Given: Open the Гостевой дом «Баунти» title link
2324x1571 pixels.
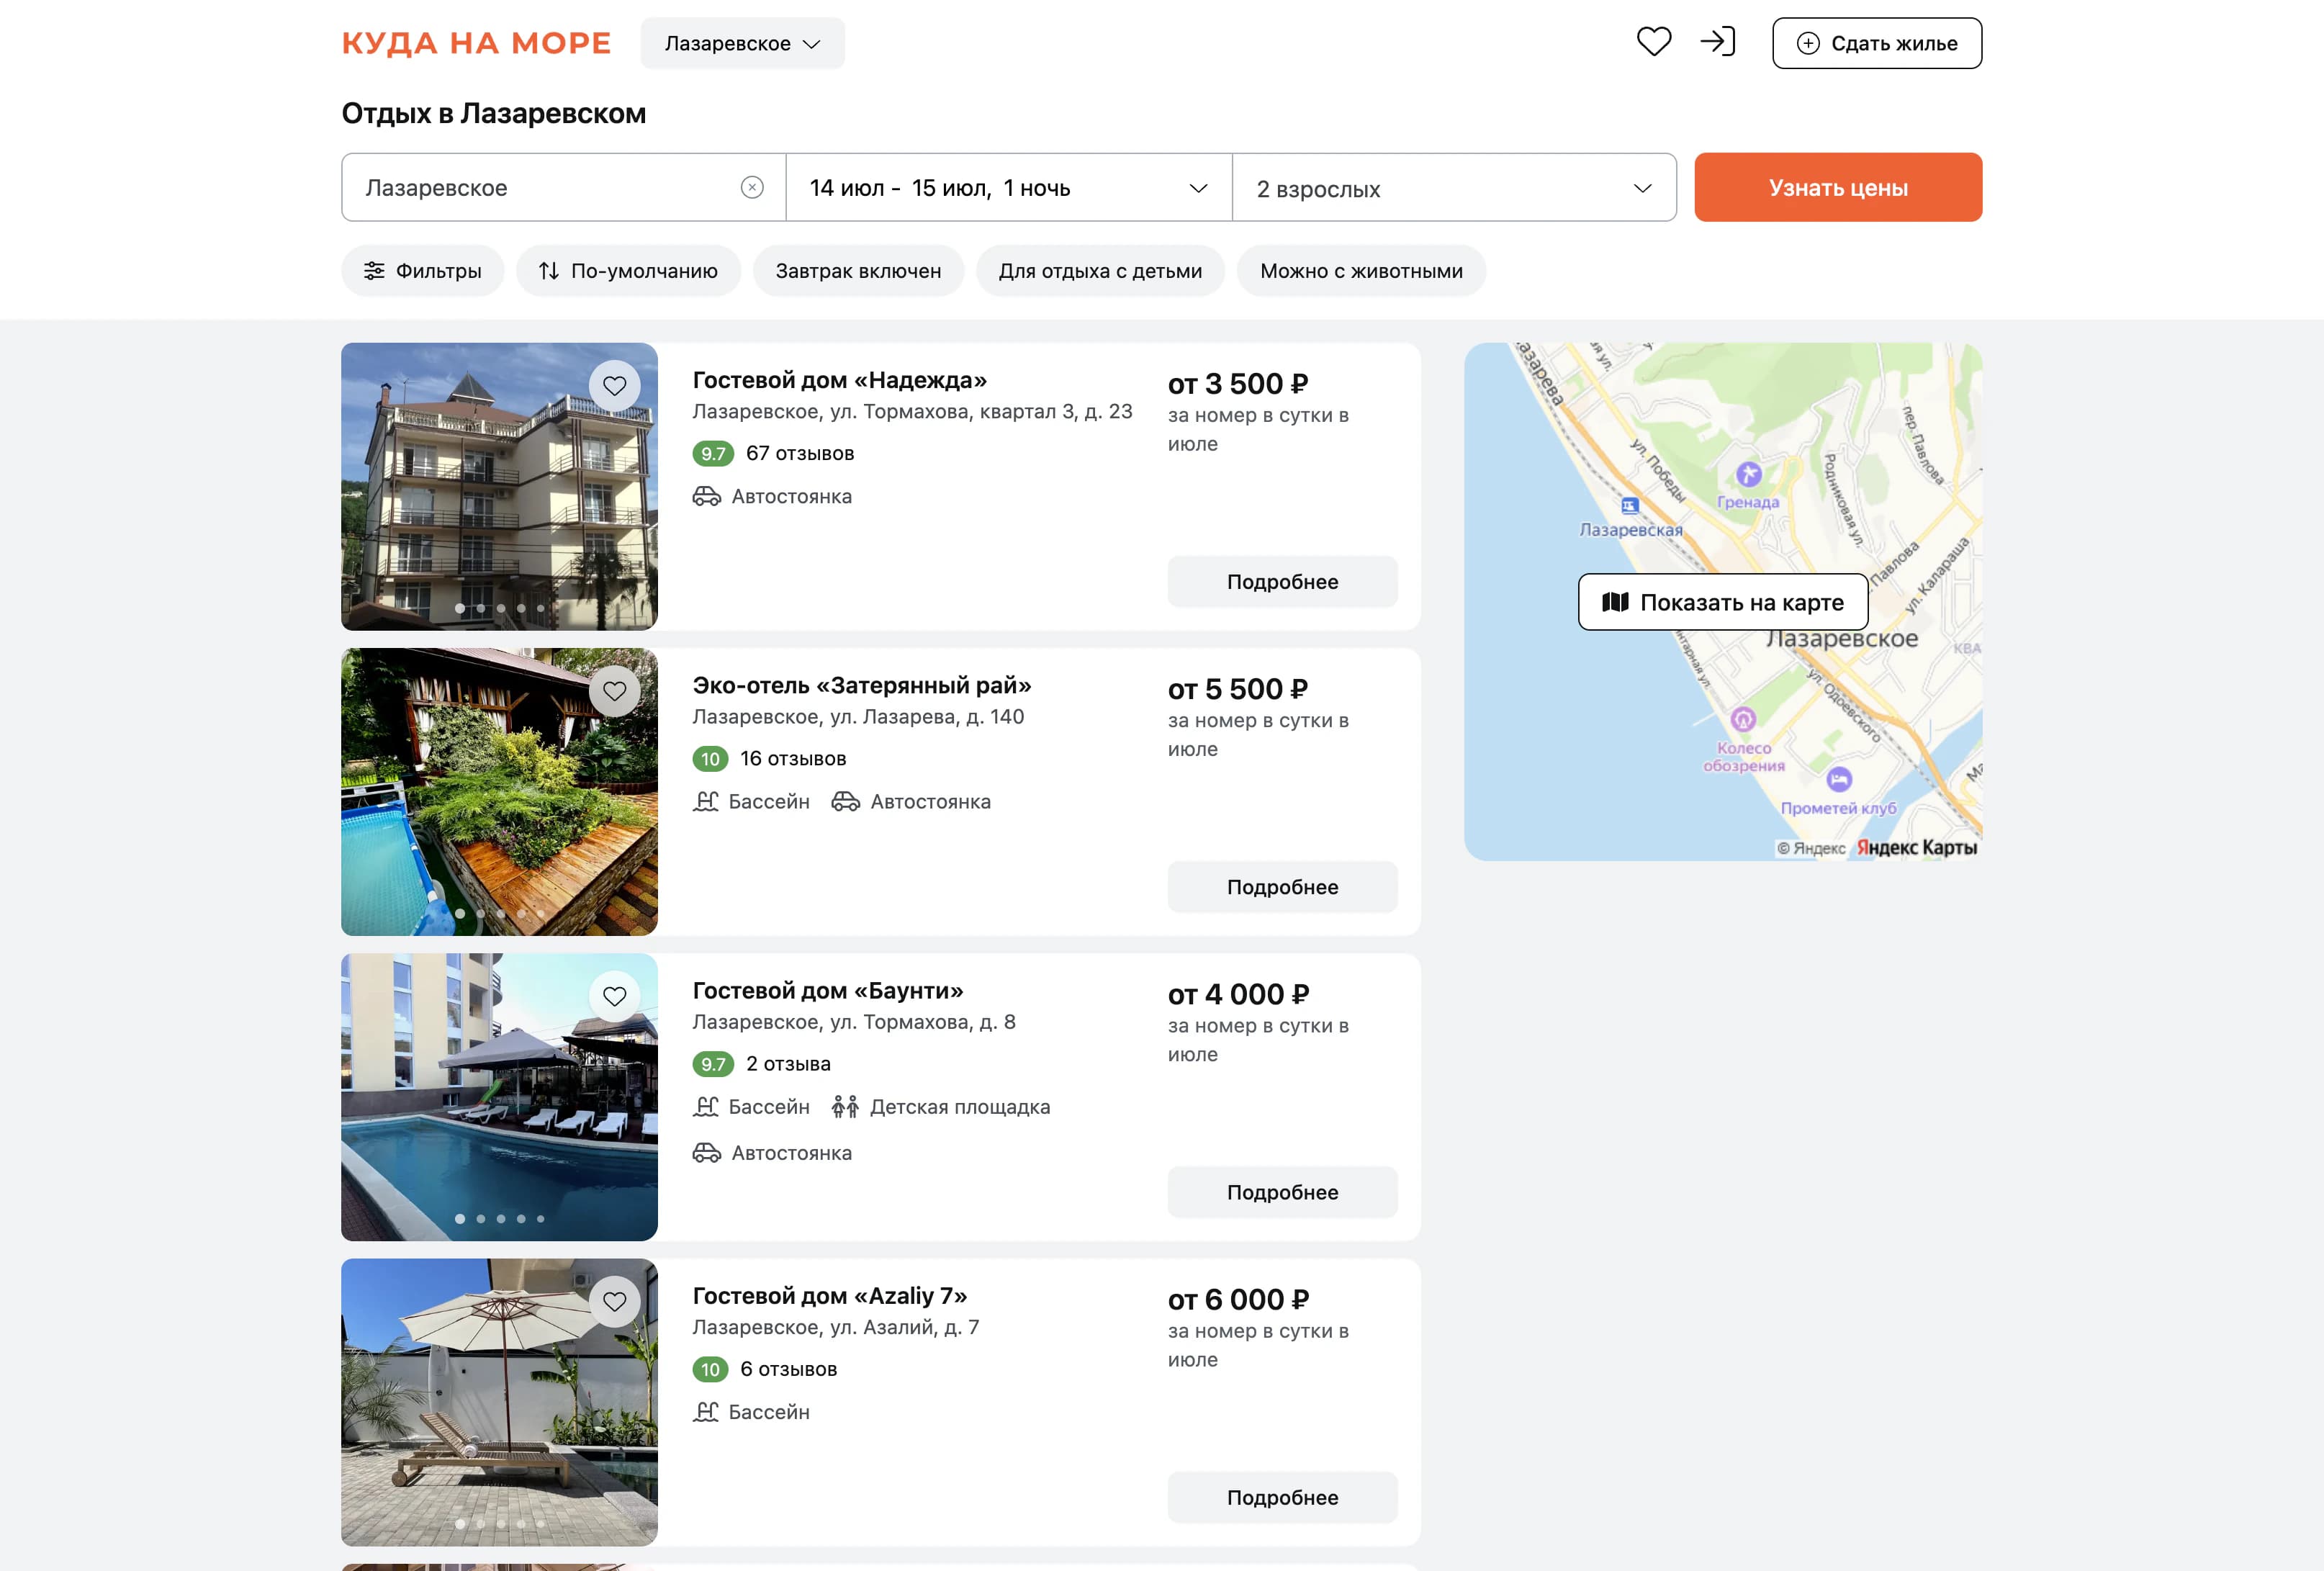Looking at the screenshot, I should pos(827,990).
